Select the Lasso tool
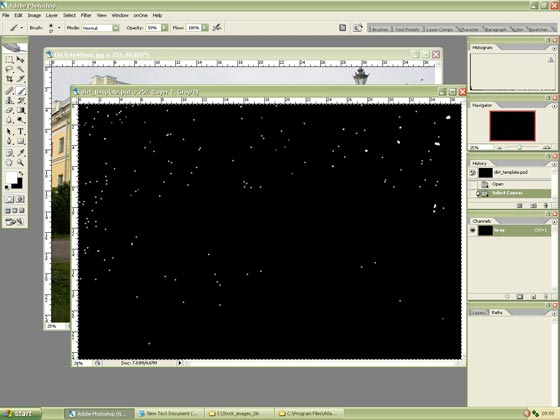 [10, 69]
